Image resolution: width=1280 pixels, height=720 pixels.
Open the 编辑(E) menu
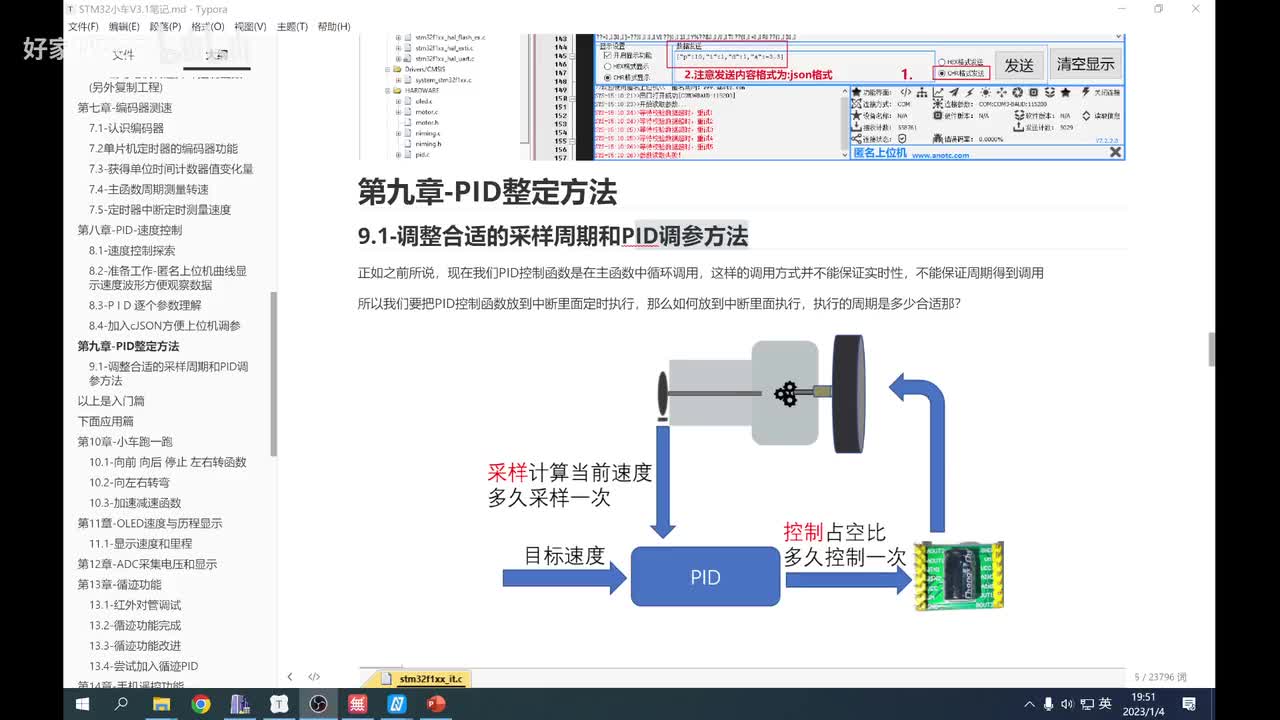click(x=124, y=27)
